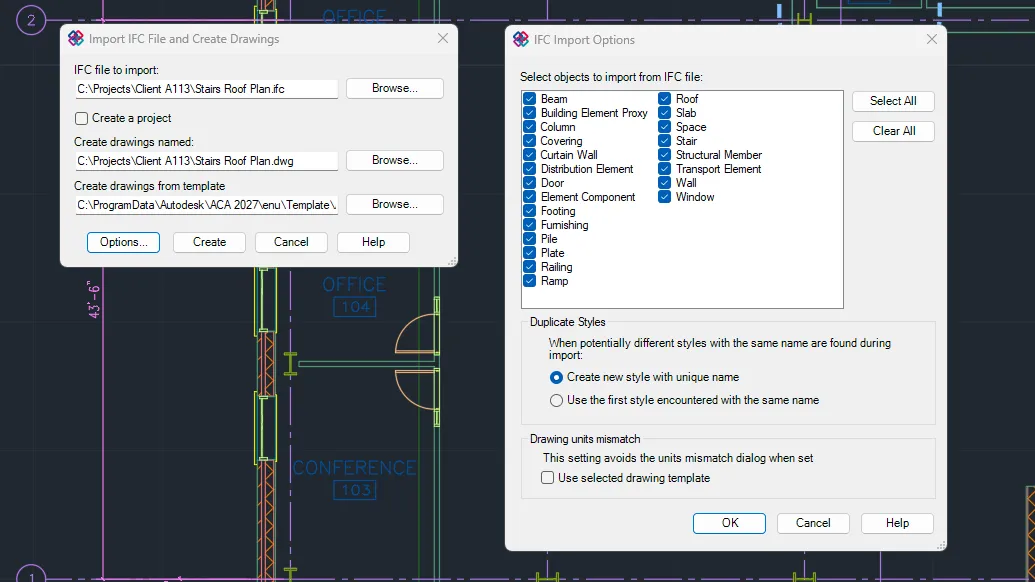Cancel the Import IFC File dialog
This screenshot has height=582, width=1035.
point(291,242)
